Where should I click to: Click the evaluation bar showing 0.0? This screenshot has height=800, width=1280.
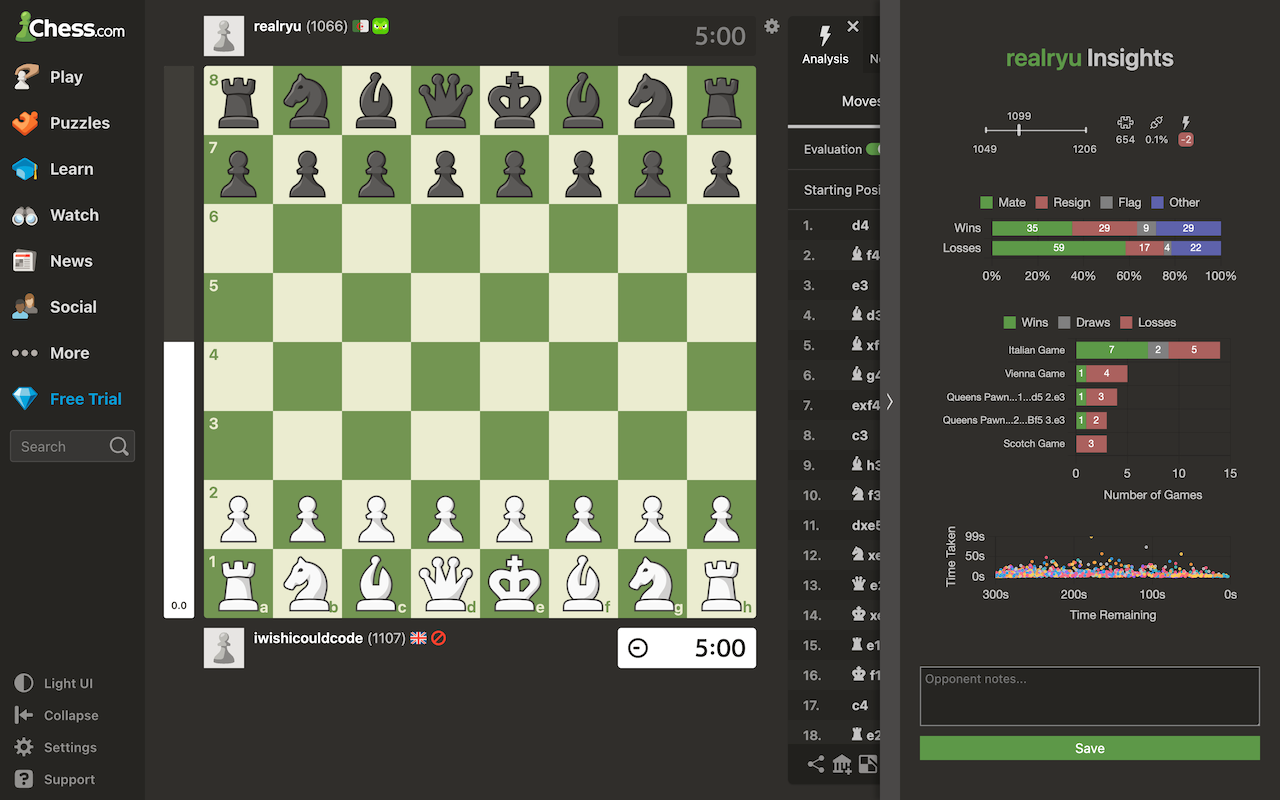coord(179,342)
